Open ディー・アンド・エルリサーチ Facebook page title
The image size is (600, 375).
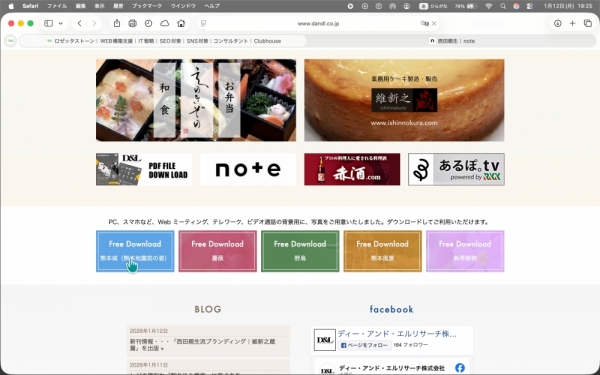coord(397,334)
